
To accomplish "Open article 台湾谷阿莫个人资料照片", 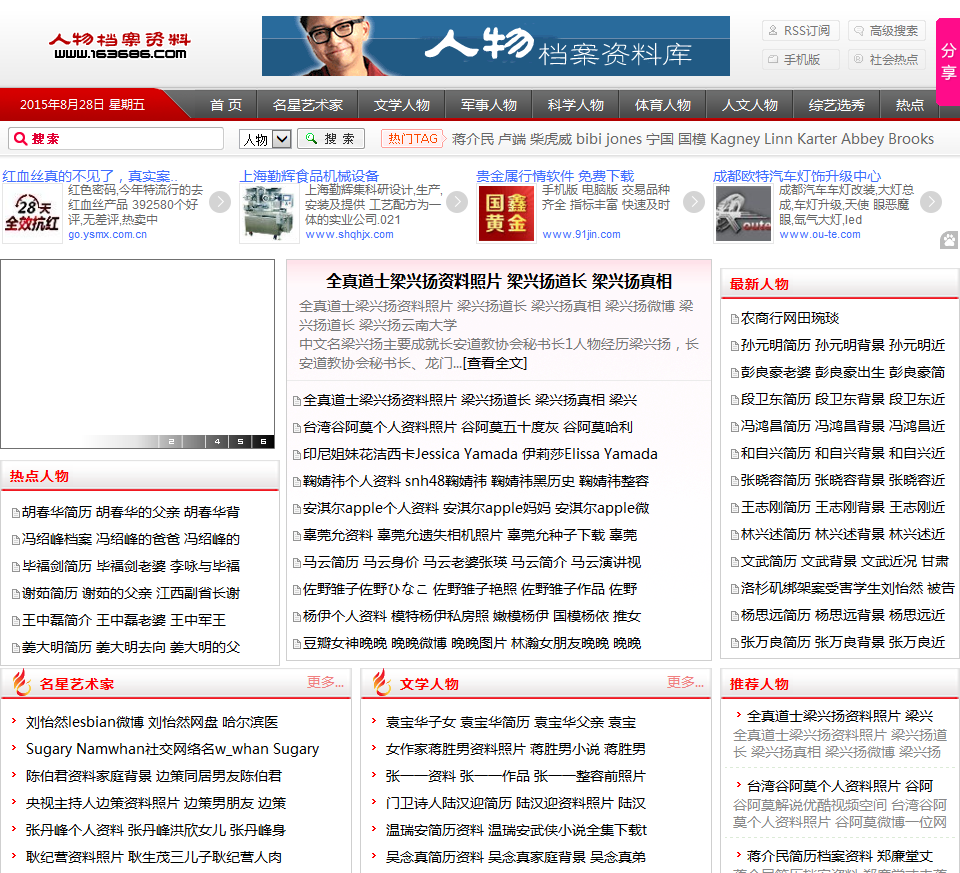I will coord(468,427).
